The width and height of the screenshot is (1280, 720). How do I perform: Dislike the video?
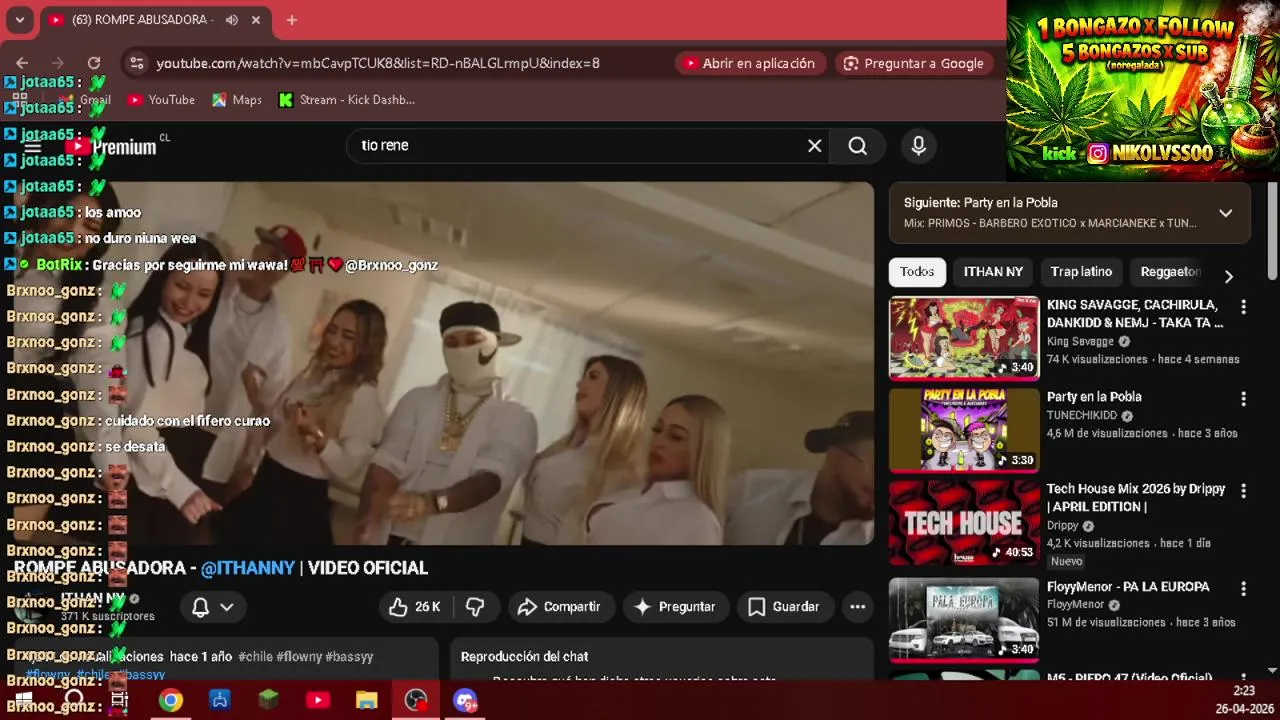tap(476, 607)
